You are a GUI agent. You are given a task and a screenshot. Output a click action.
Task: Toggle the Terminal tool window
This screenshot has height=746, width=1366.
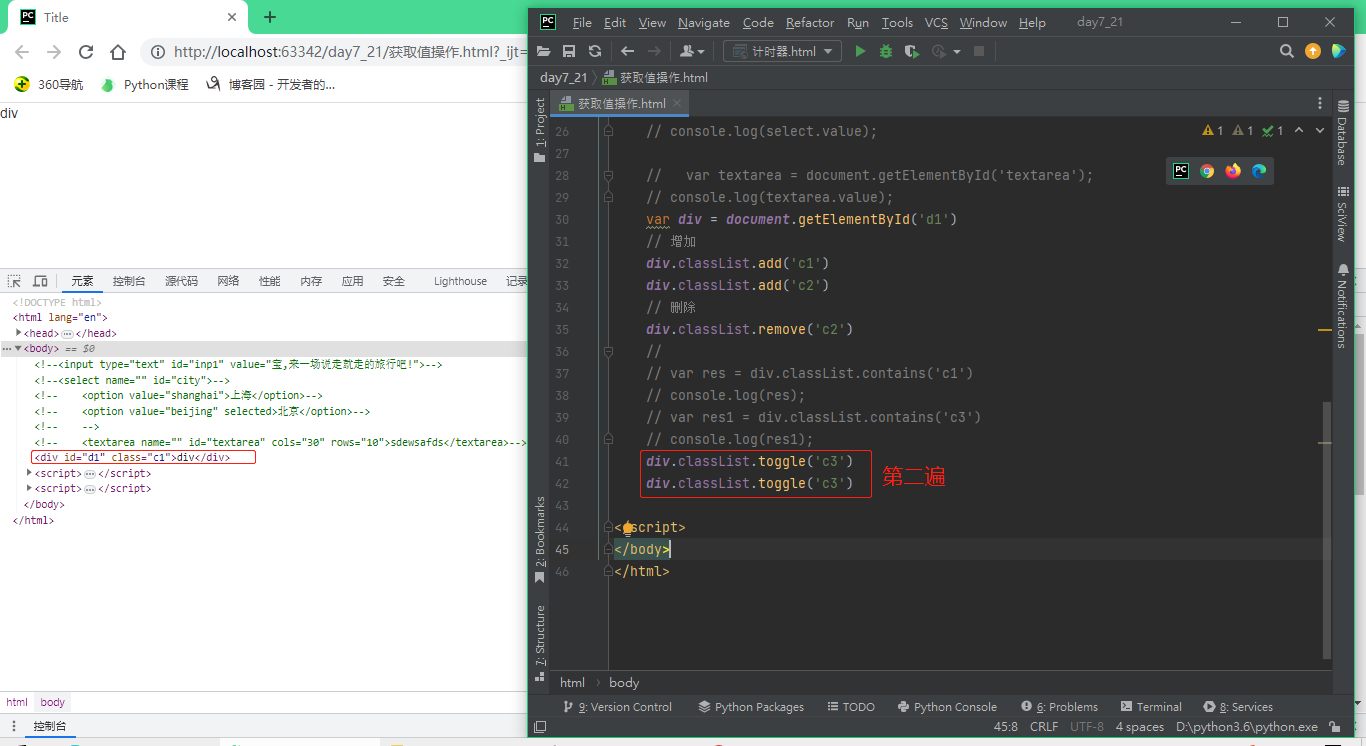coord(1152,707)
